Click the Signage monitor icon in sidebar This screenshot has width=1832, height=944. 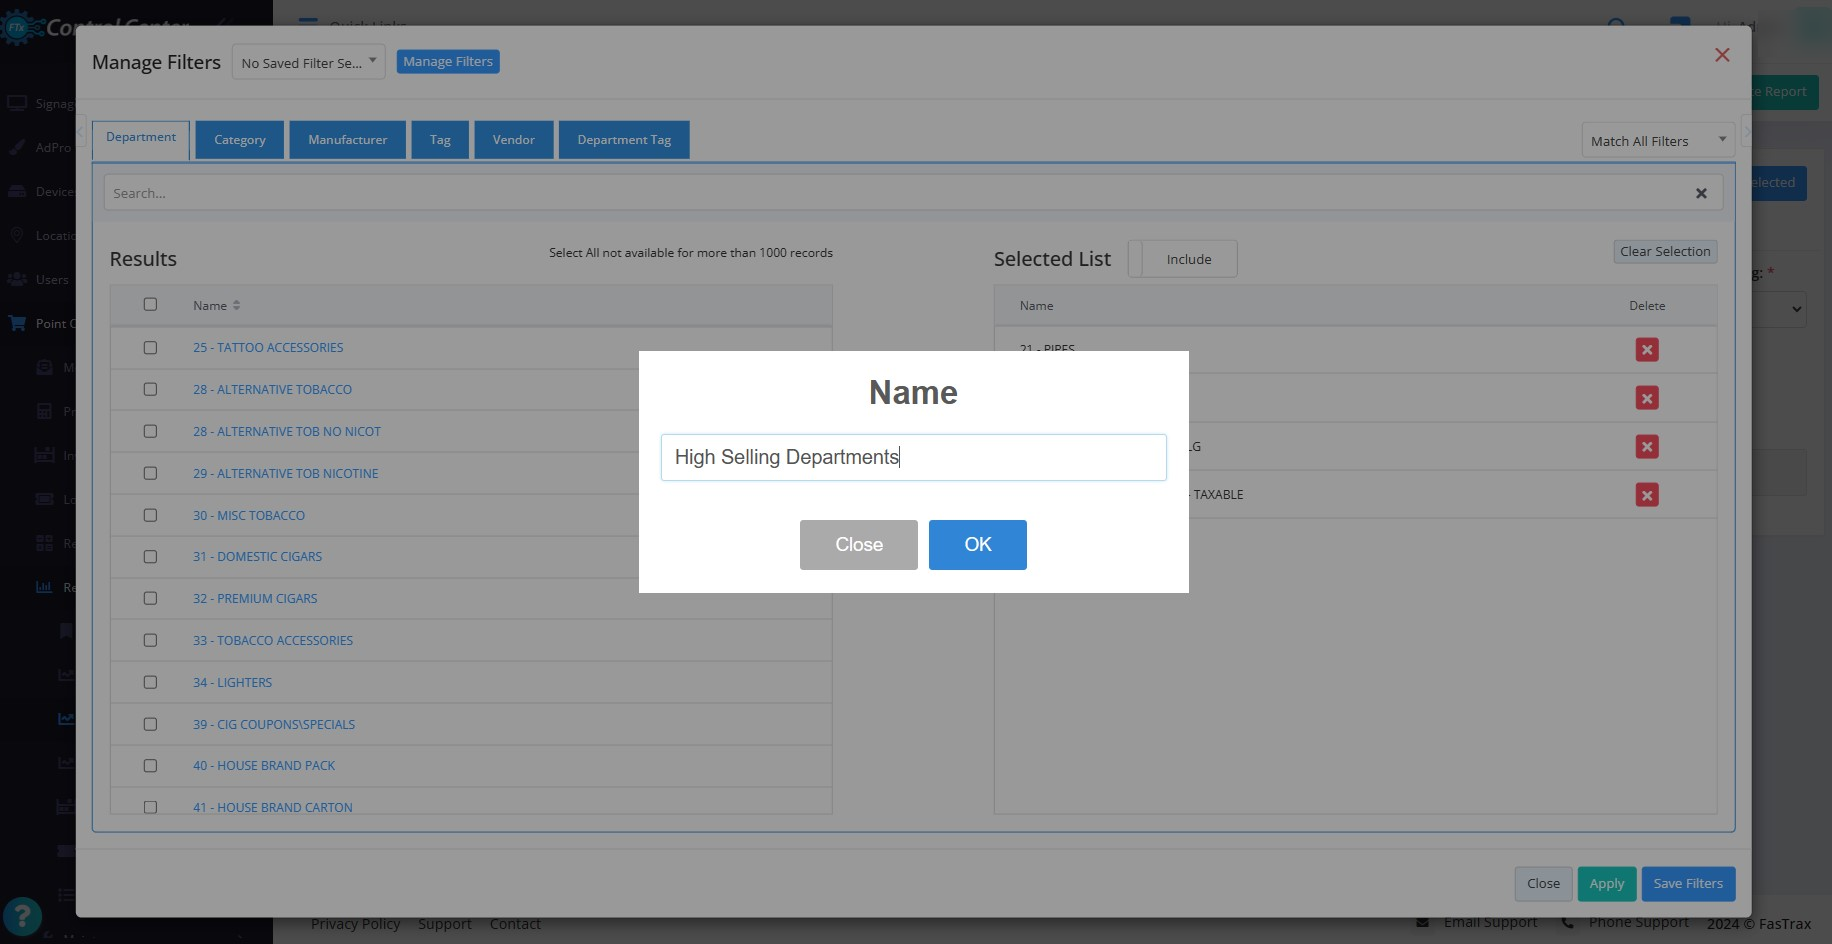click(x=17, y=103)
